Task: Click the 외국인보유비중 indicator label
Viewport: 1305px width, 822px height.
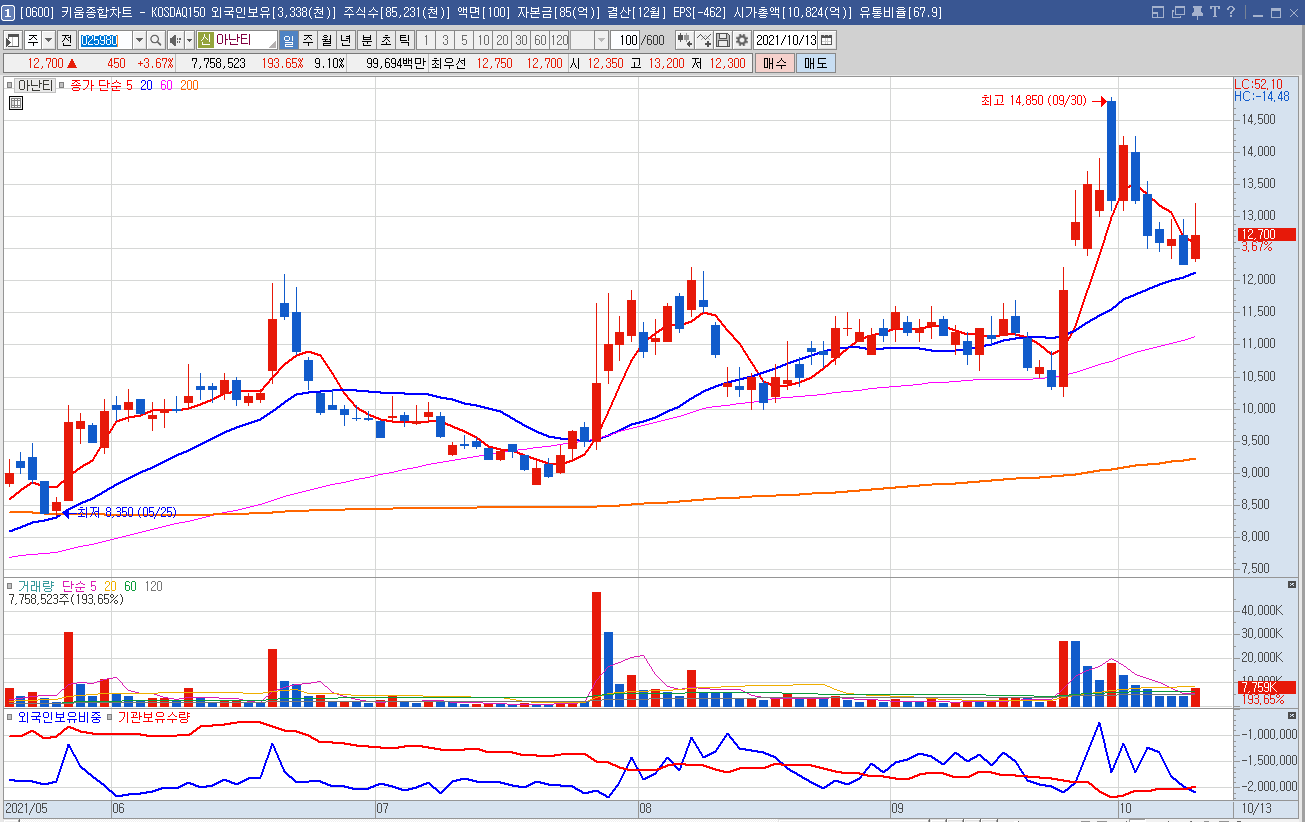Action: coord(59,717)
